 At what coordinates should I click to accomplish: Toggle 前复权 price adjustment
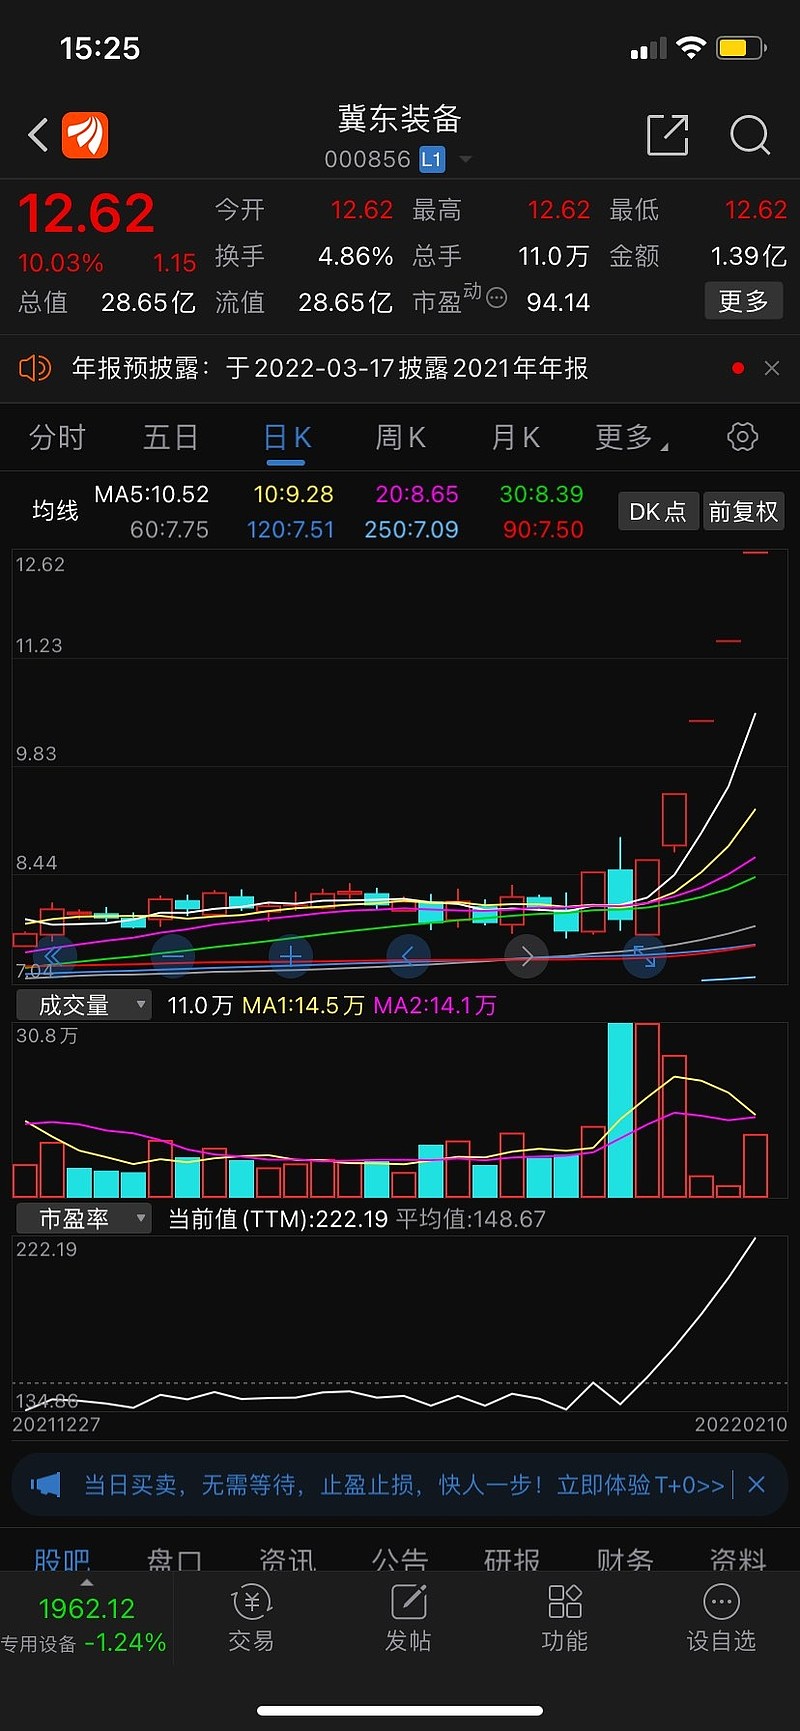click(743, 512)
